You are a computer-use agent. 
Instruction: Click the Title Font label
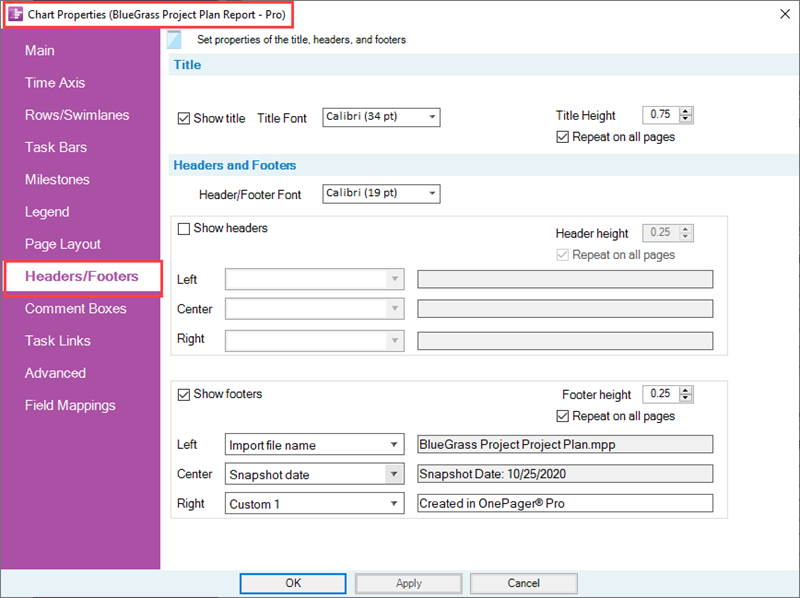pyautogui.click(x=282, y=118)
